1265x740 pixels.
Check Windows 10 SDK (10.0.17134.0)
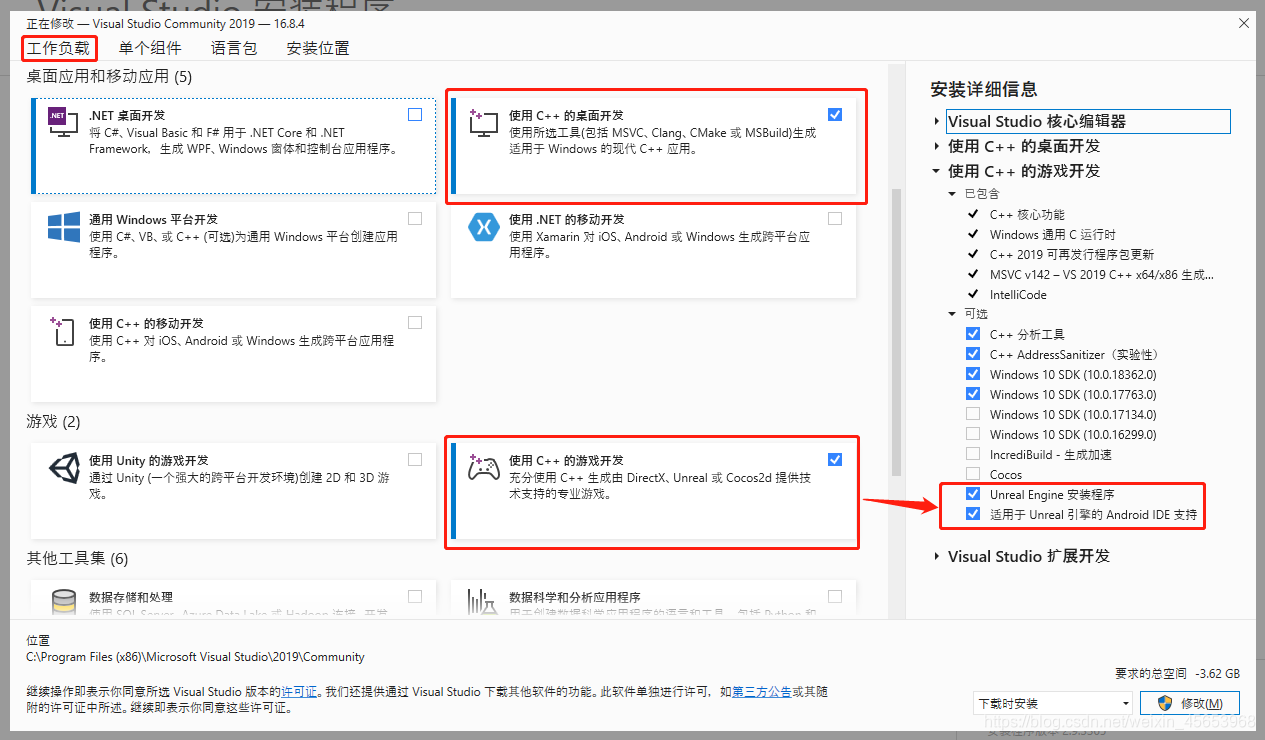point(973,414)
